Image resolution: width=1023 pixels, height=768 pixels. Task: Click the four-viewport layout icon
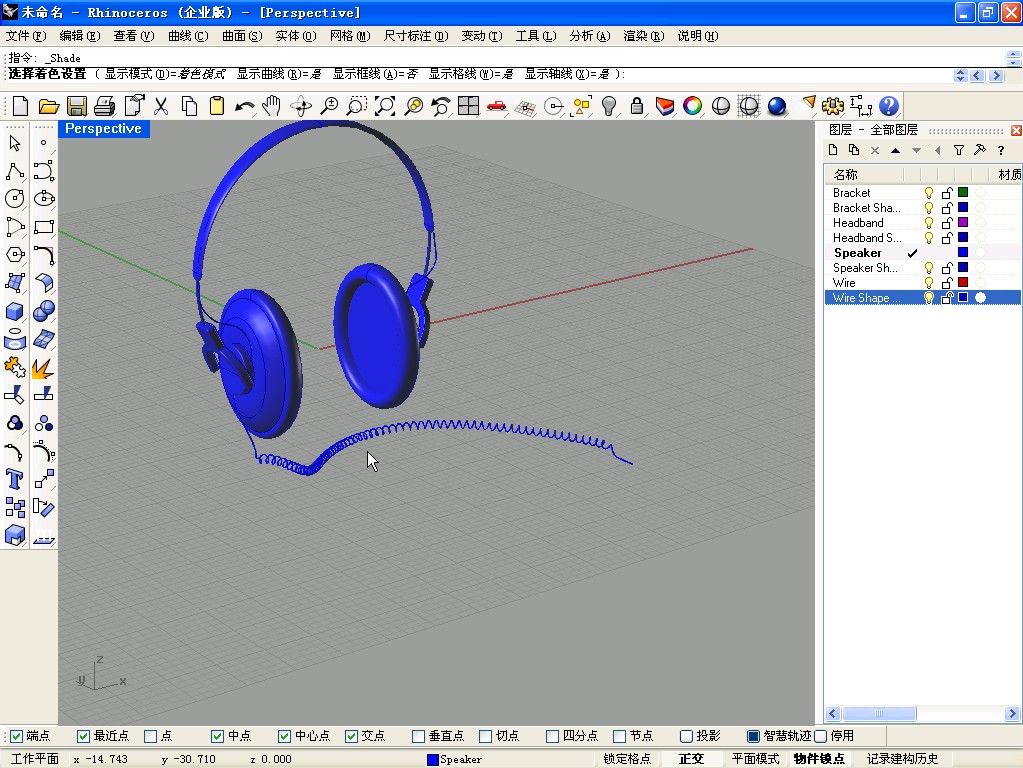pyautogui.click(x=468, y=106)
